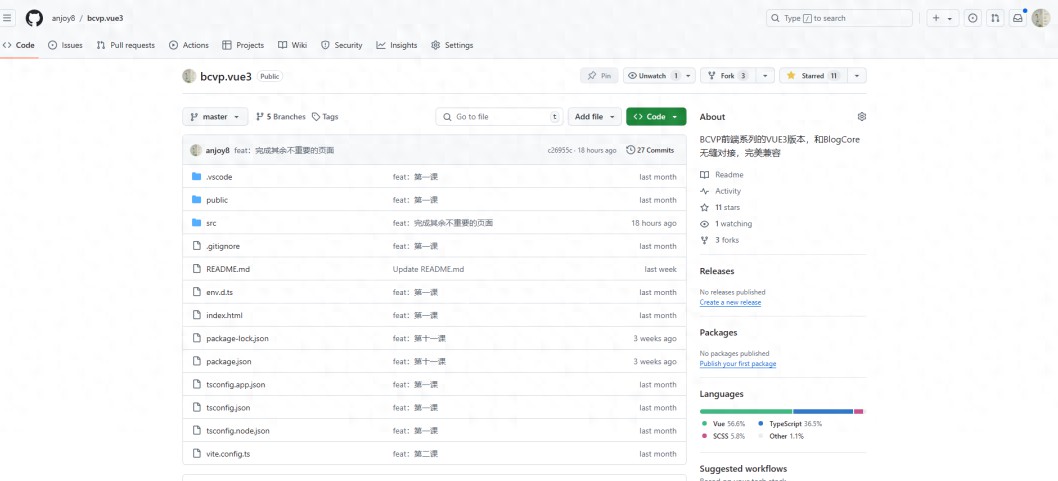Expand the Starred lists dropdown arrow
This screenshot has height=481, width=1058.
coord(857,76)
